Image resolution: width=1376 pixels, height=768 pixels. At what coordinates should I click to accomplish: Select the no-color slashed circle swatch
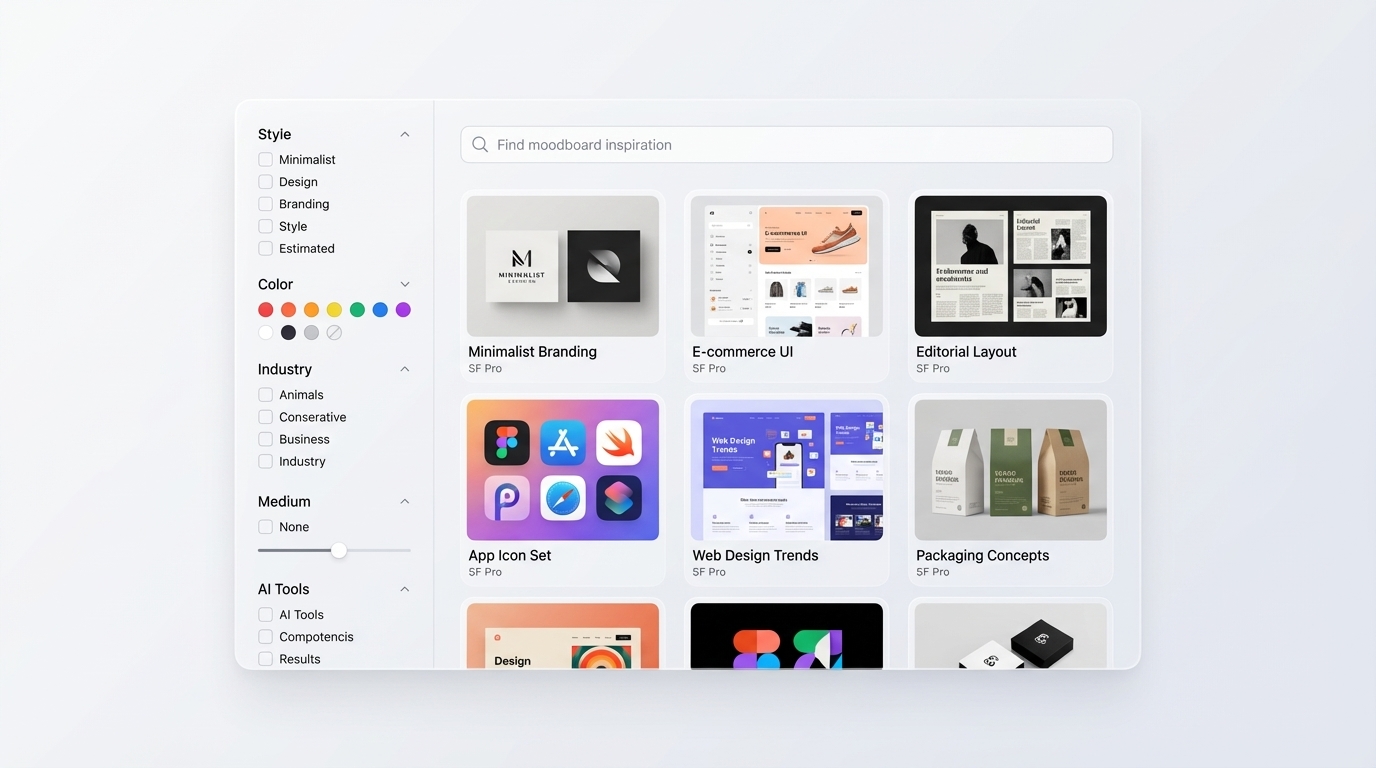(x=334, y=333)
